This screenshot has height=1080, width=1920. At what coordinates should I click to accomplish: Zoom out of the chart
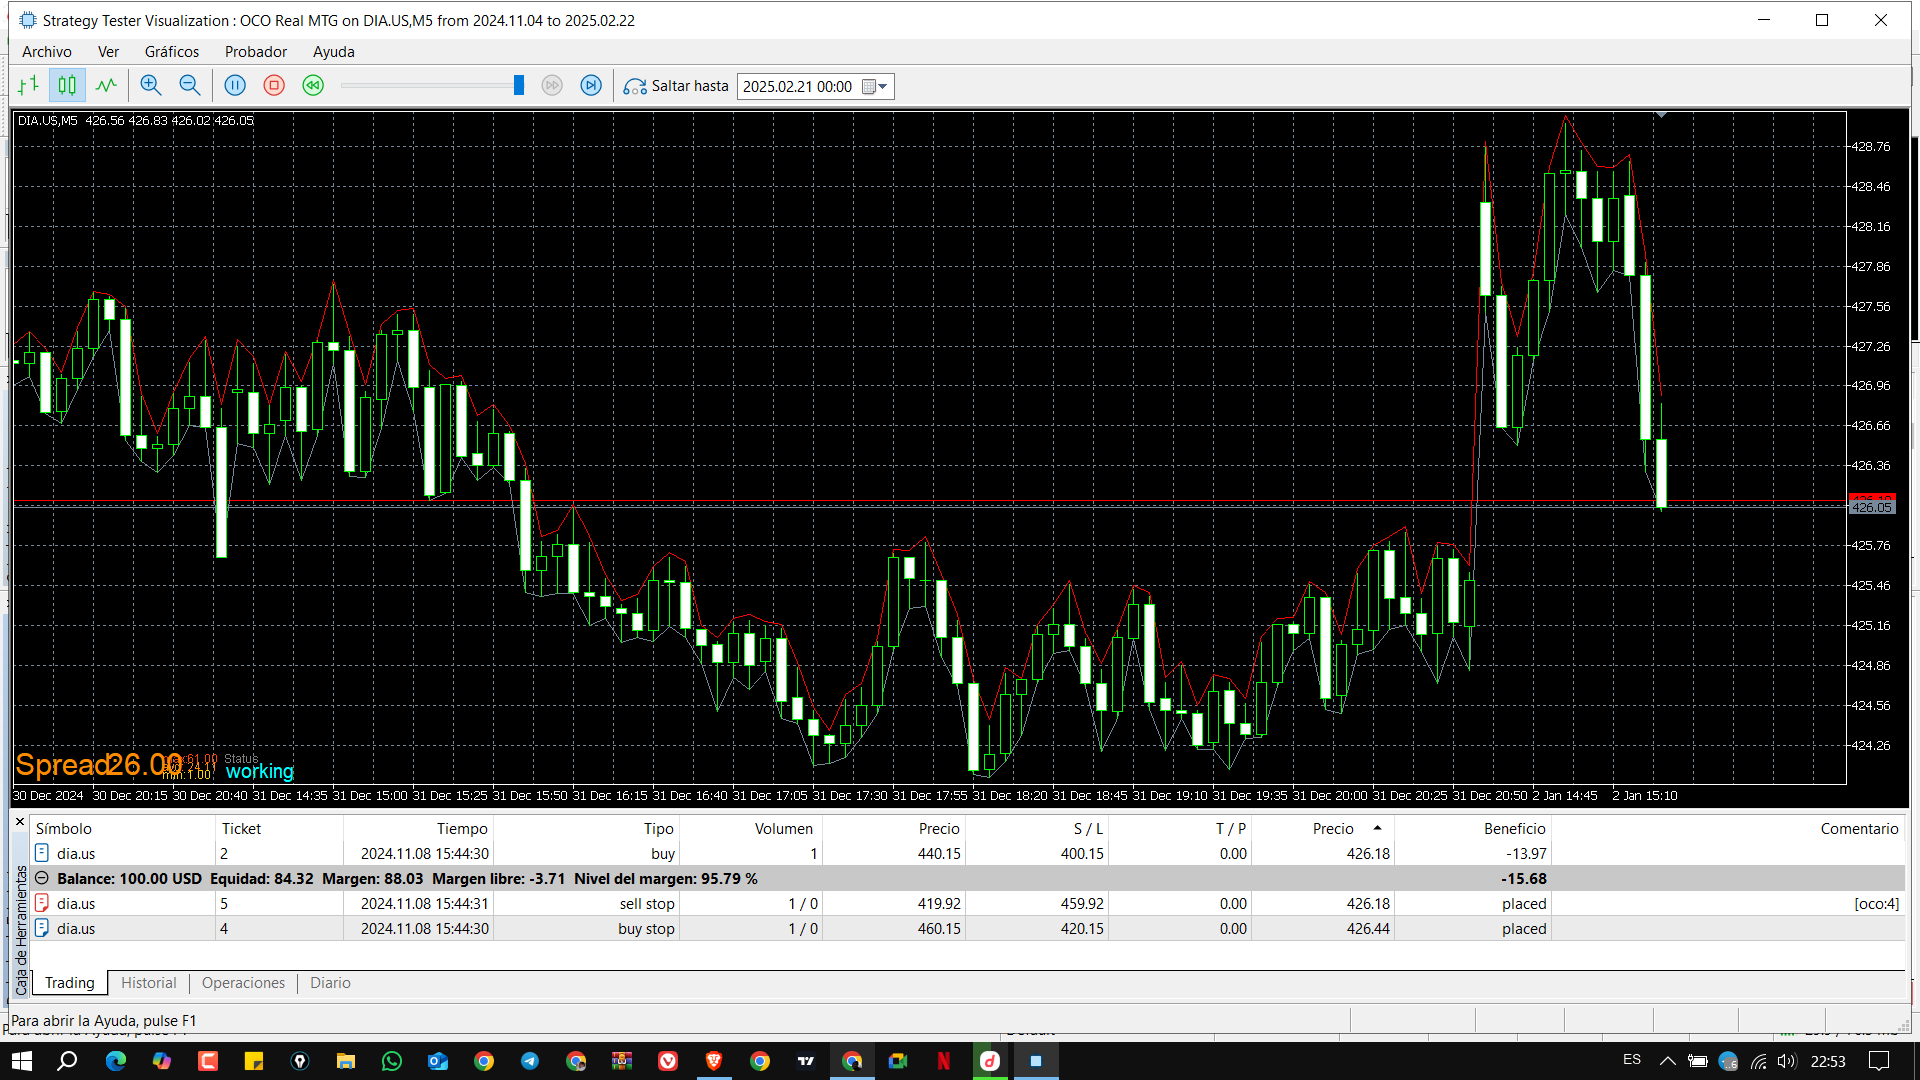click(x=189, y=86)
